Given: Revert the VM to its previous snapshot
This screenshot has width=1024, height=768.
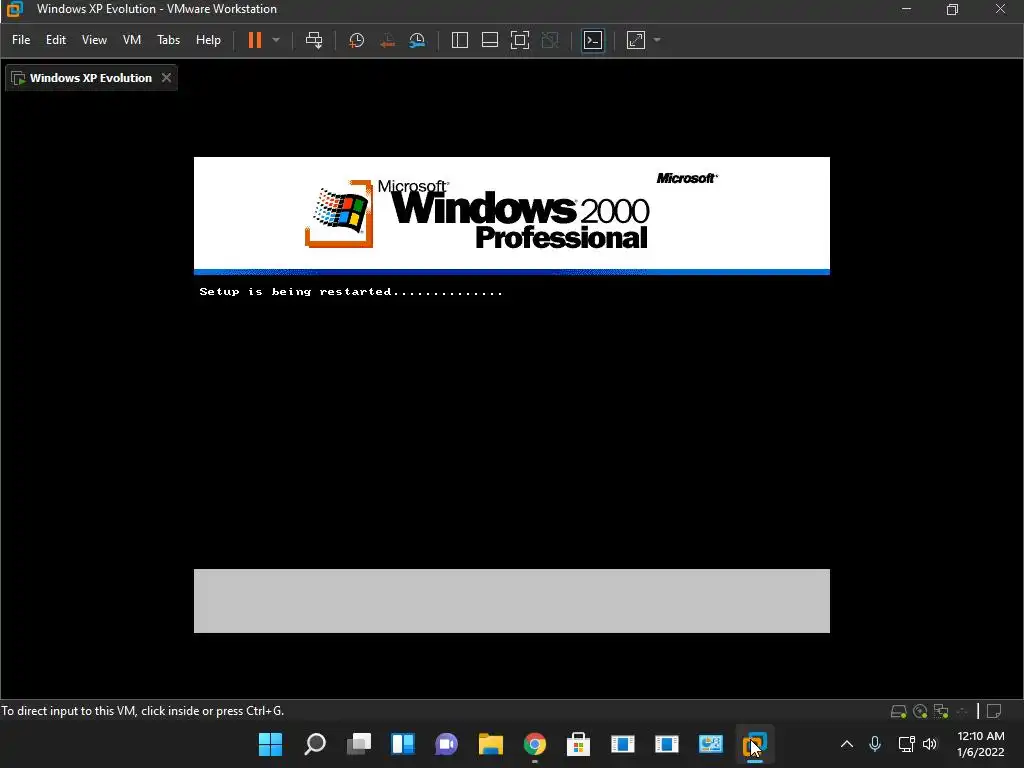Looking at the screenshot, I should click(387, 40).
